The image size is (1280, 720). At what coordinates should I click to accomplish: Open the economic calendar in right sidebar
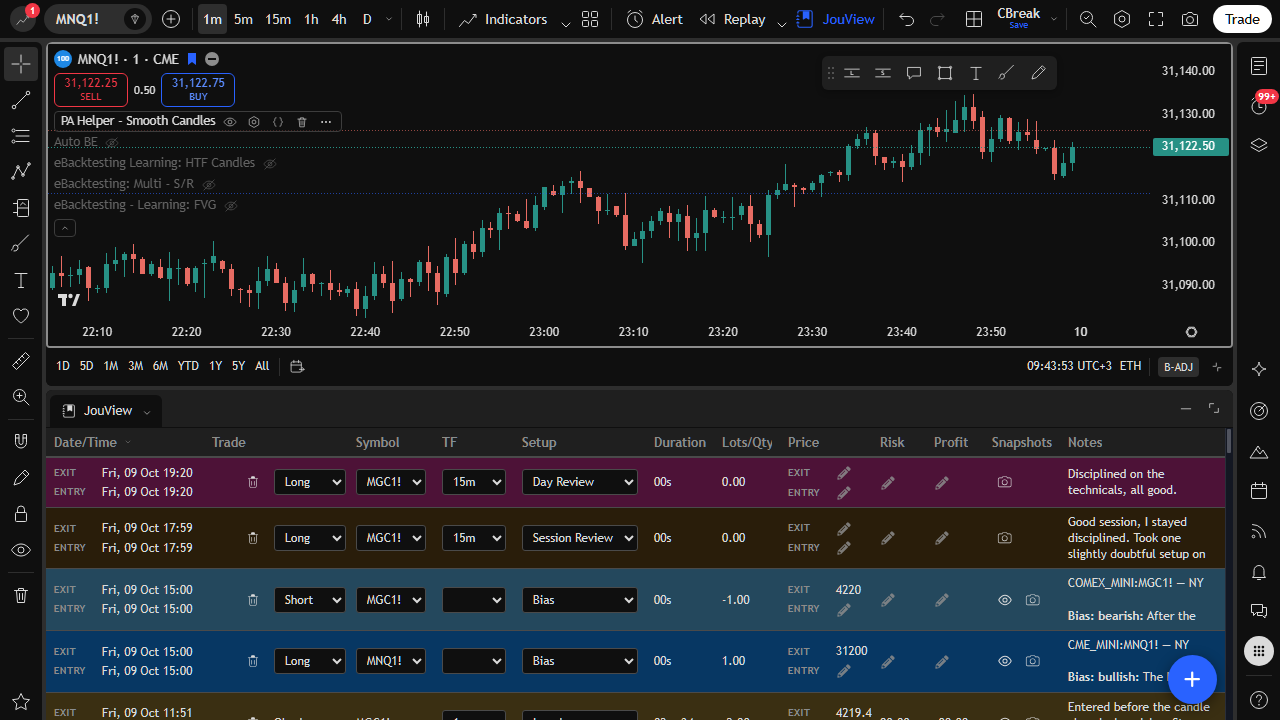pyautogui.click(x=1259, y=491)
